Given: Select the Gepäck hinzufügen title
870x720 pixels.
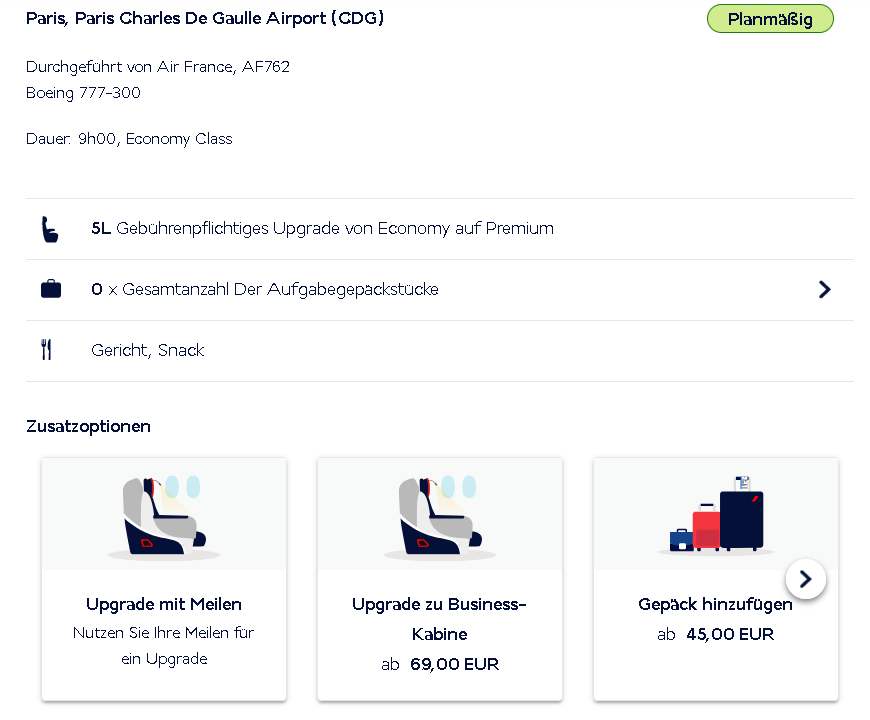Looking at the screenshot, I should (x=715, y=604).
